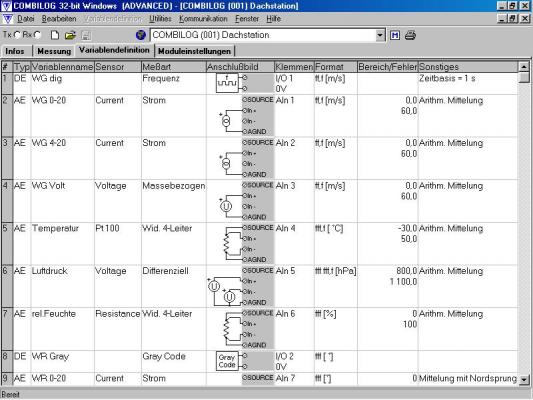Viewport: 533px width, 400px height.
Task: Open the Fenster menu
Action: pos(247,19)
